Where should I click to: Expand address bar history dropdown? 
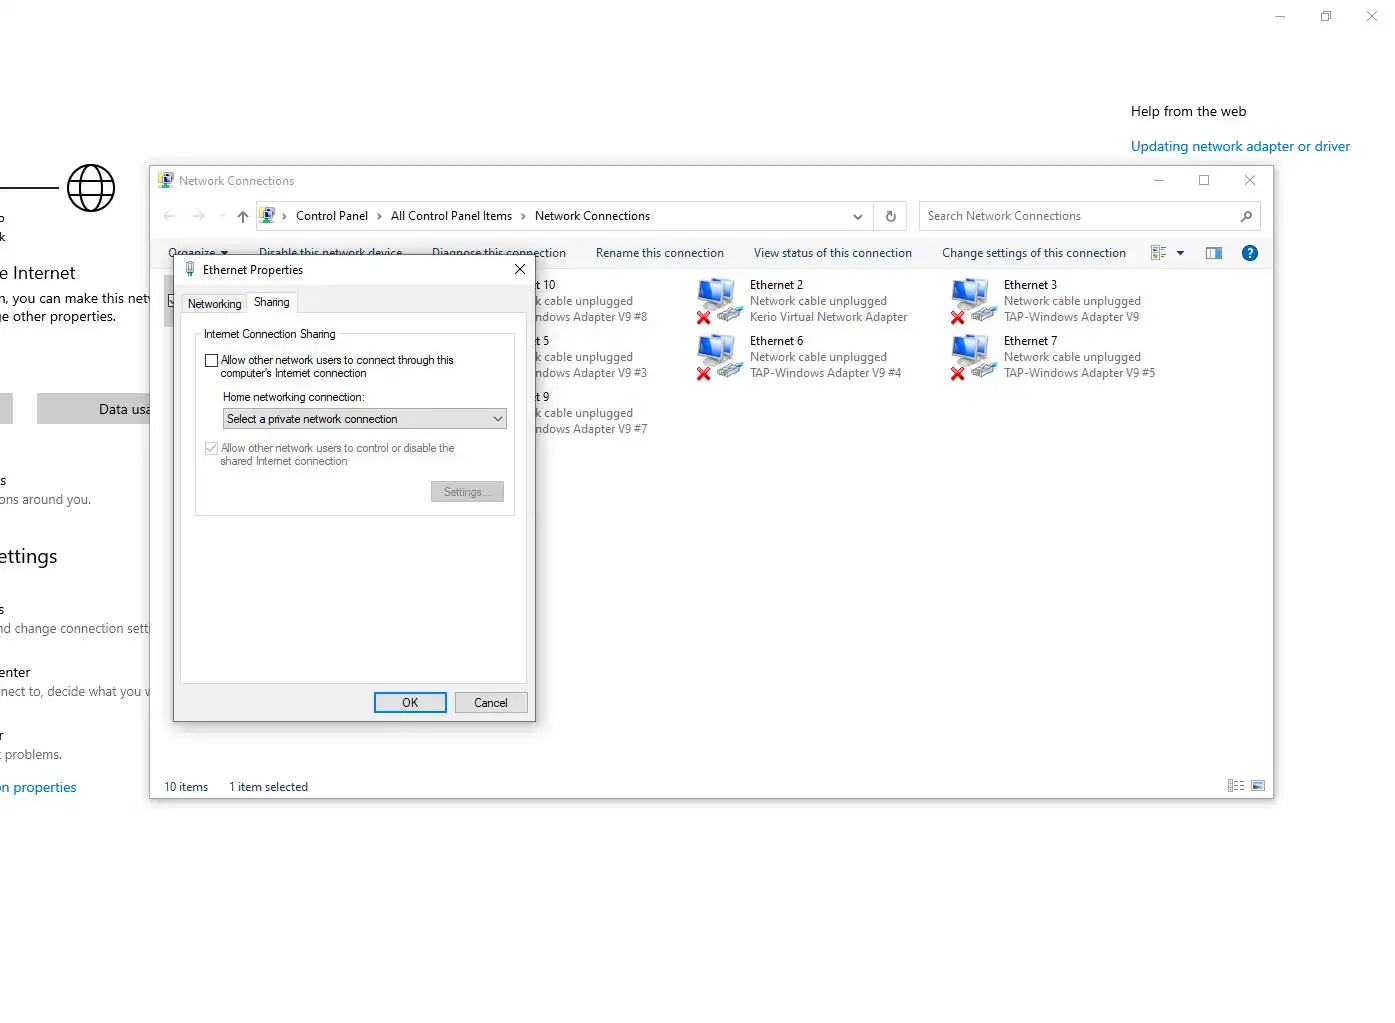857,216
